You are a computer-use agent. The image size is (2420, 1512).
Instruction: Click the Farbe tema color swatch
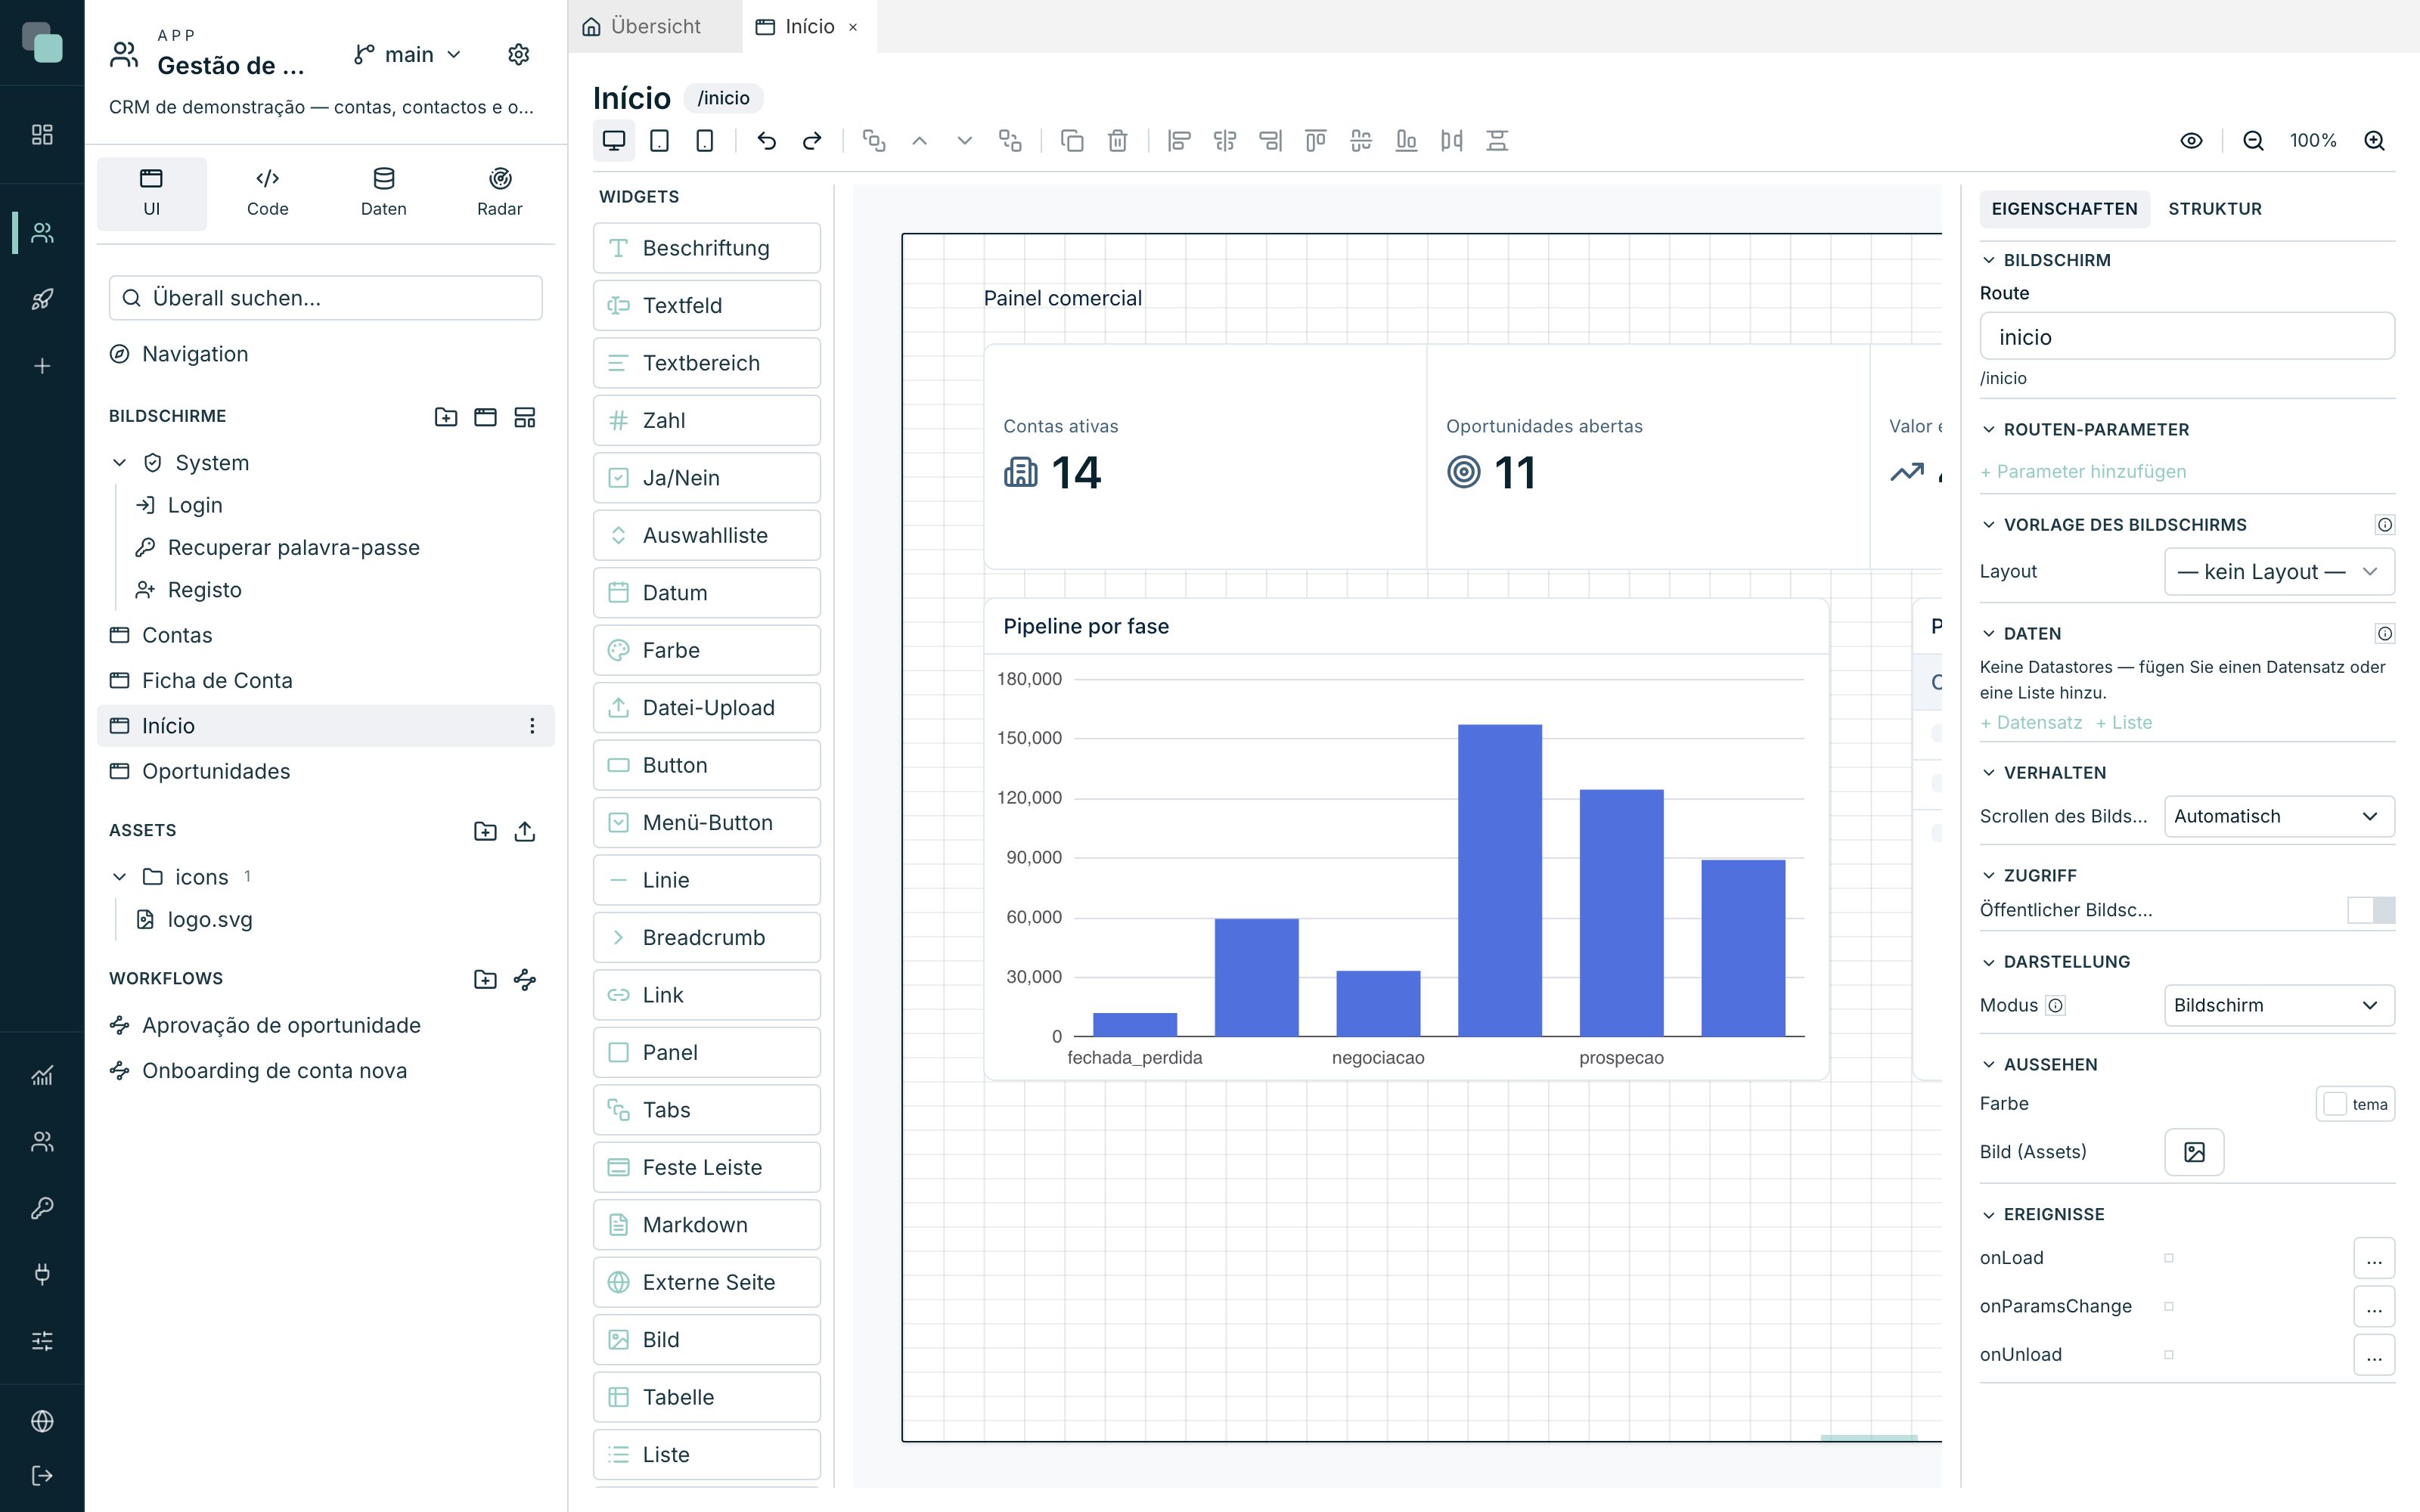[x=2355, y=1104]
